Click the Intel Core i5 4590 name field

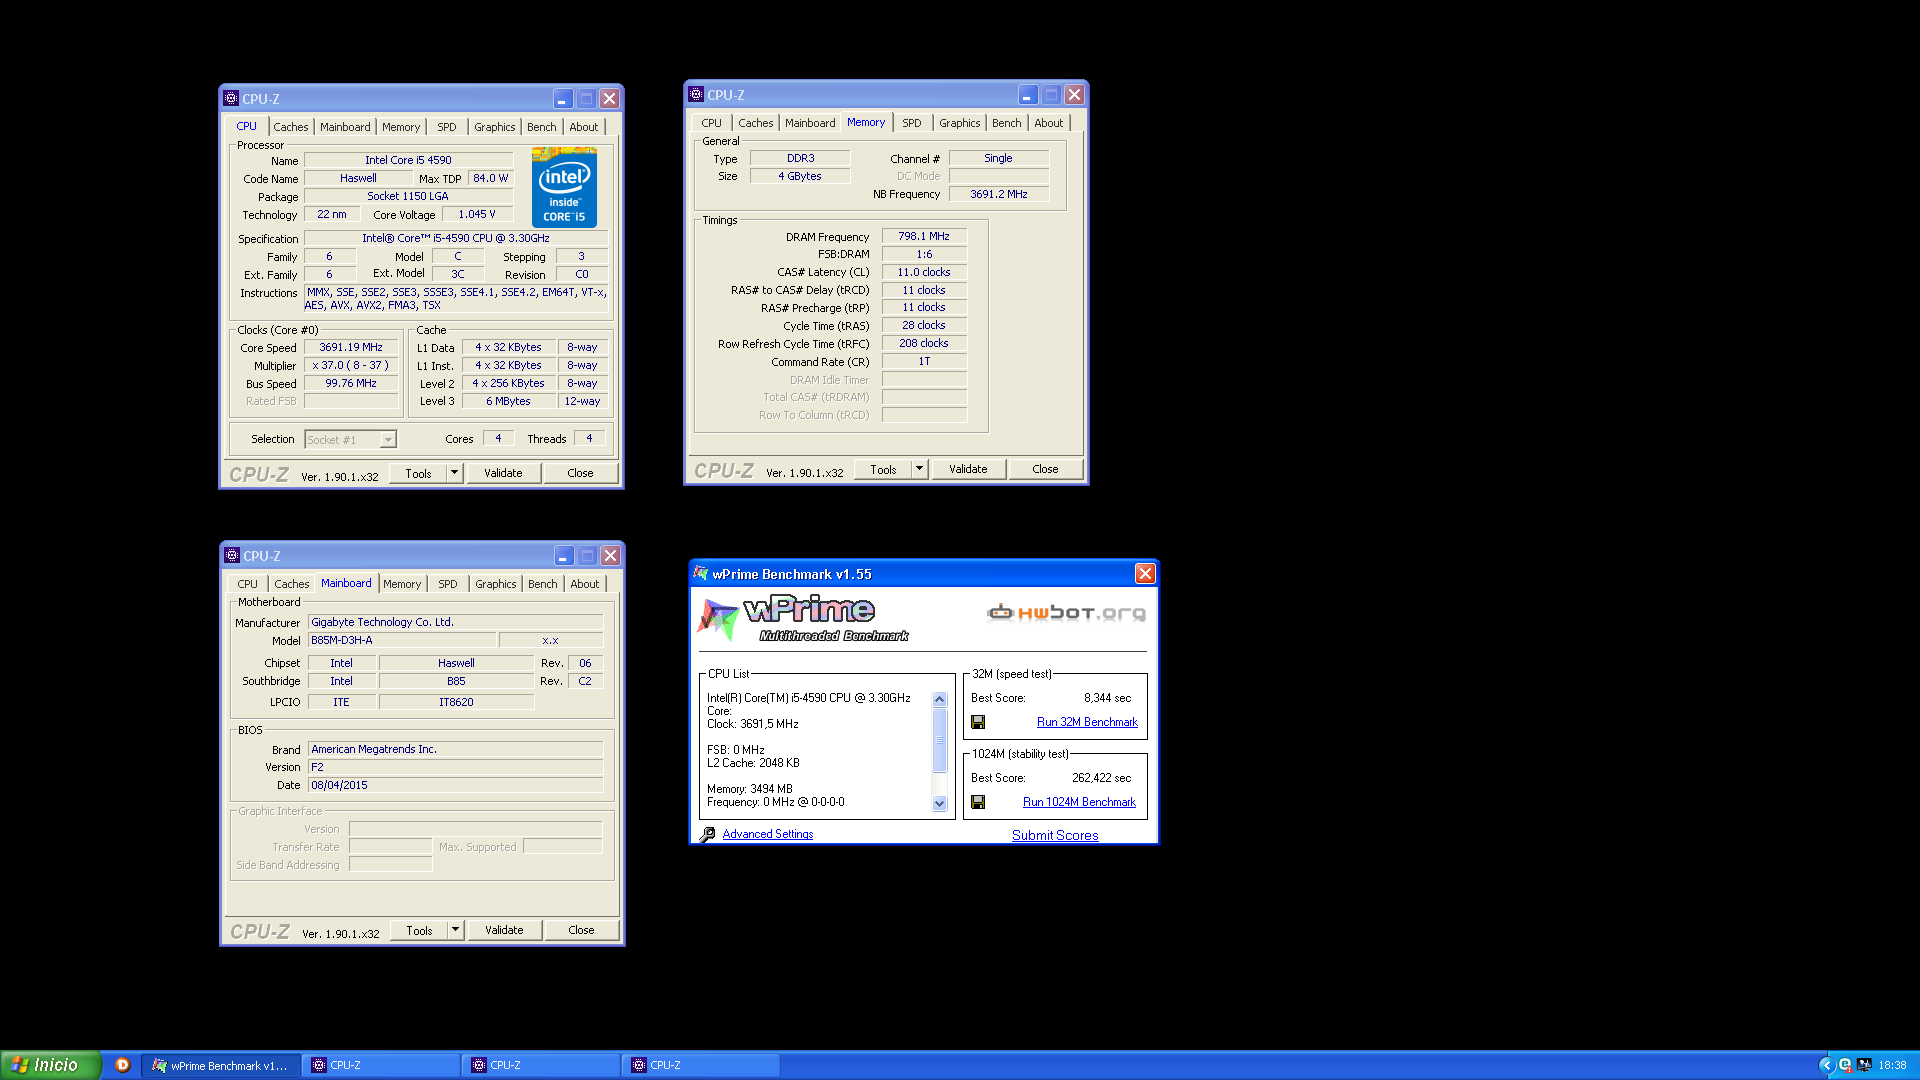pyautogui.click(x=408, y=160)
